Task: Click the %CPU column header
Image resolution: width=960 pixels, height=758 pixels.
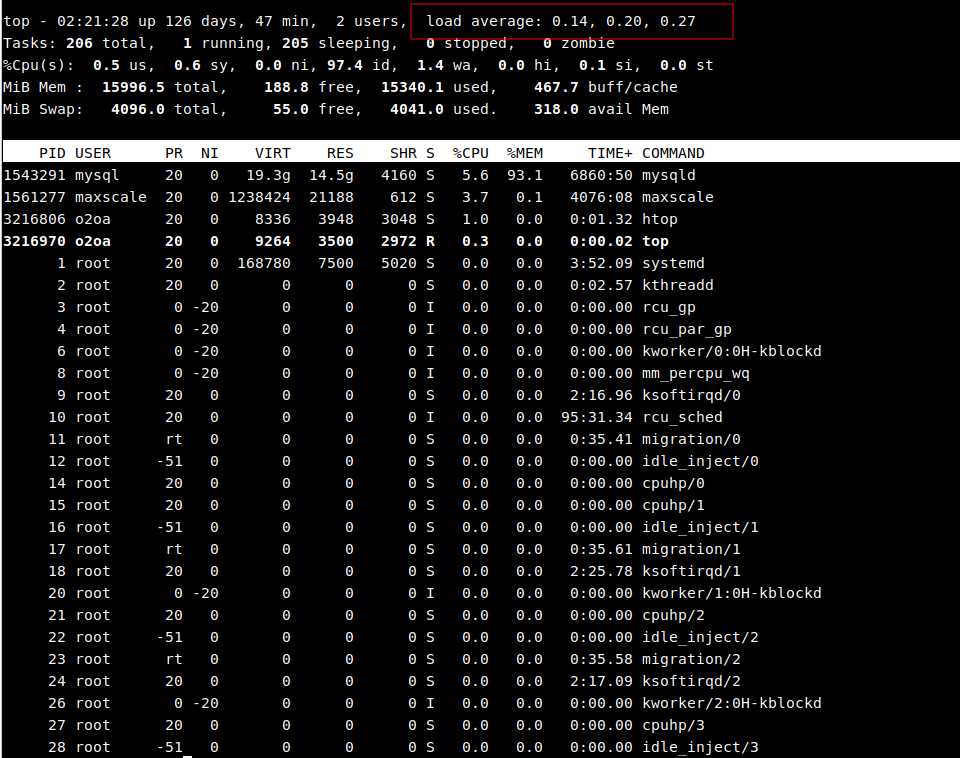Action: [x=470, y=153]
